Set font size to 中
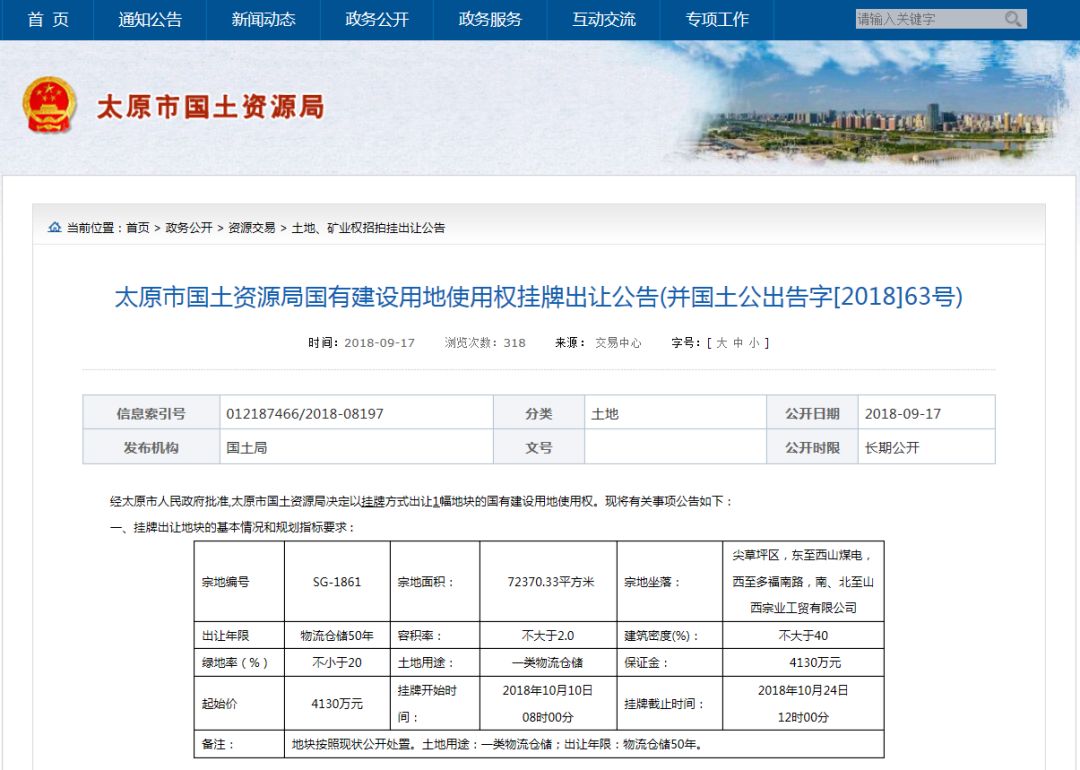The height and width of the screenshot is (770, 1080). [x=738, y=342]
